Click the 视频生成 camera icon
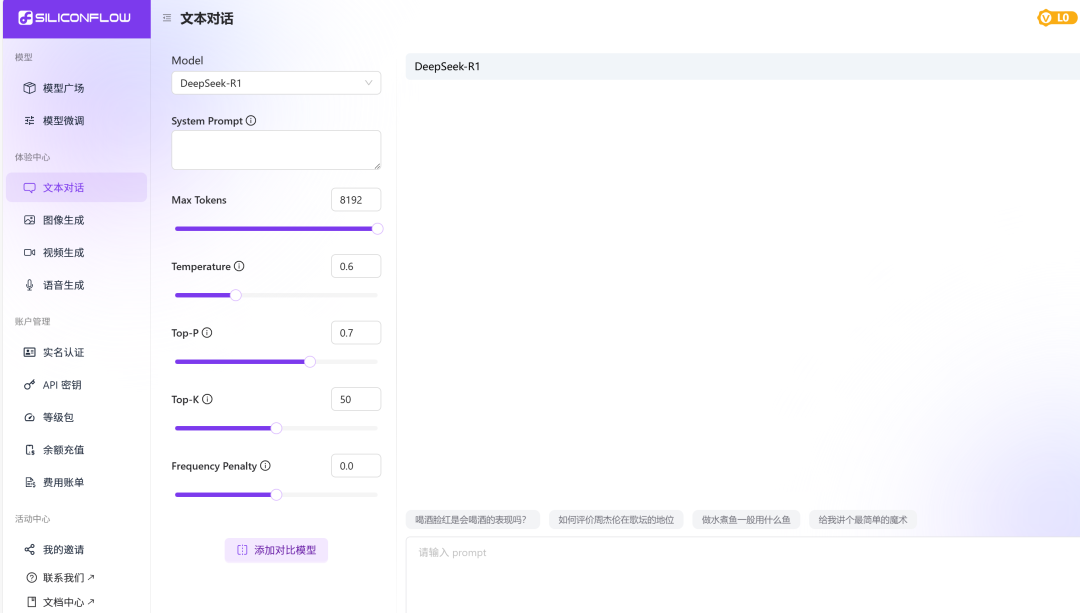The width and height of the screenshot is (1080, 613). [29, 252]
